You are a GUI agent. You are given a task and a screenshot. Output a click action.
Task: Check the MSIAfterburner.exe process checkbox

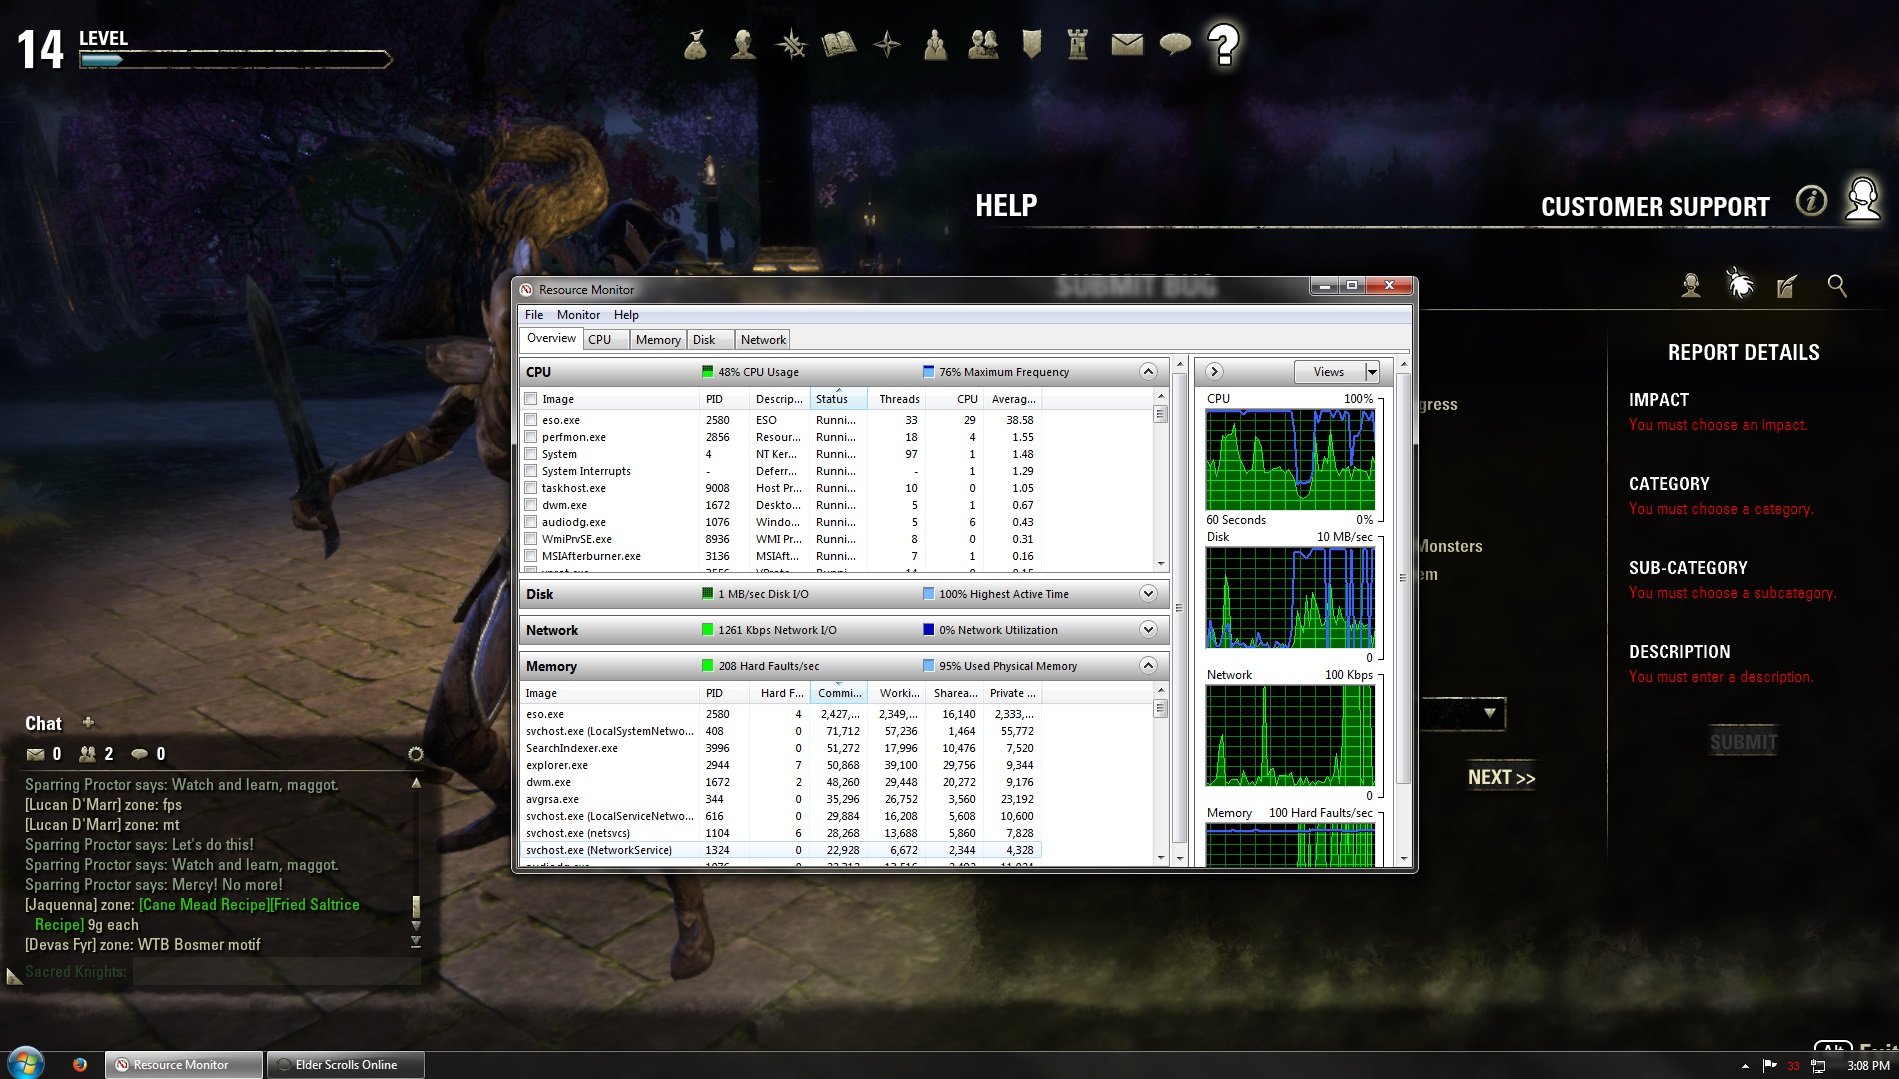(x=531, y=556)
